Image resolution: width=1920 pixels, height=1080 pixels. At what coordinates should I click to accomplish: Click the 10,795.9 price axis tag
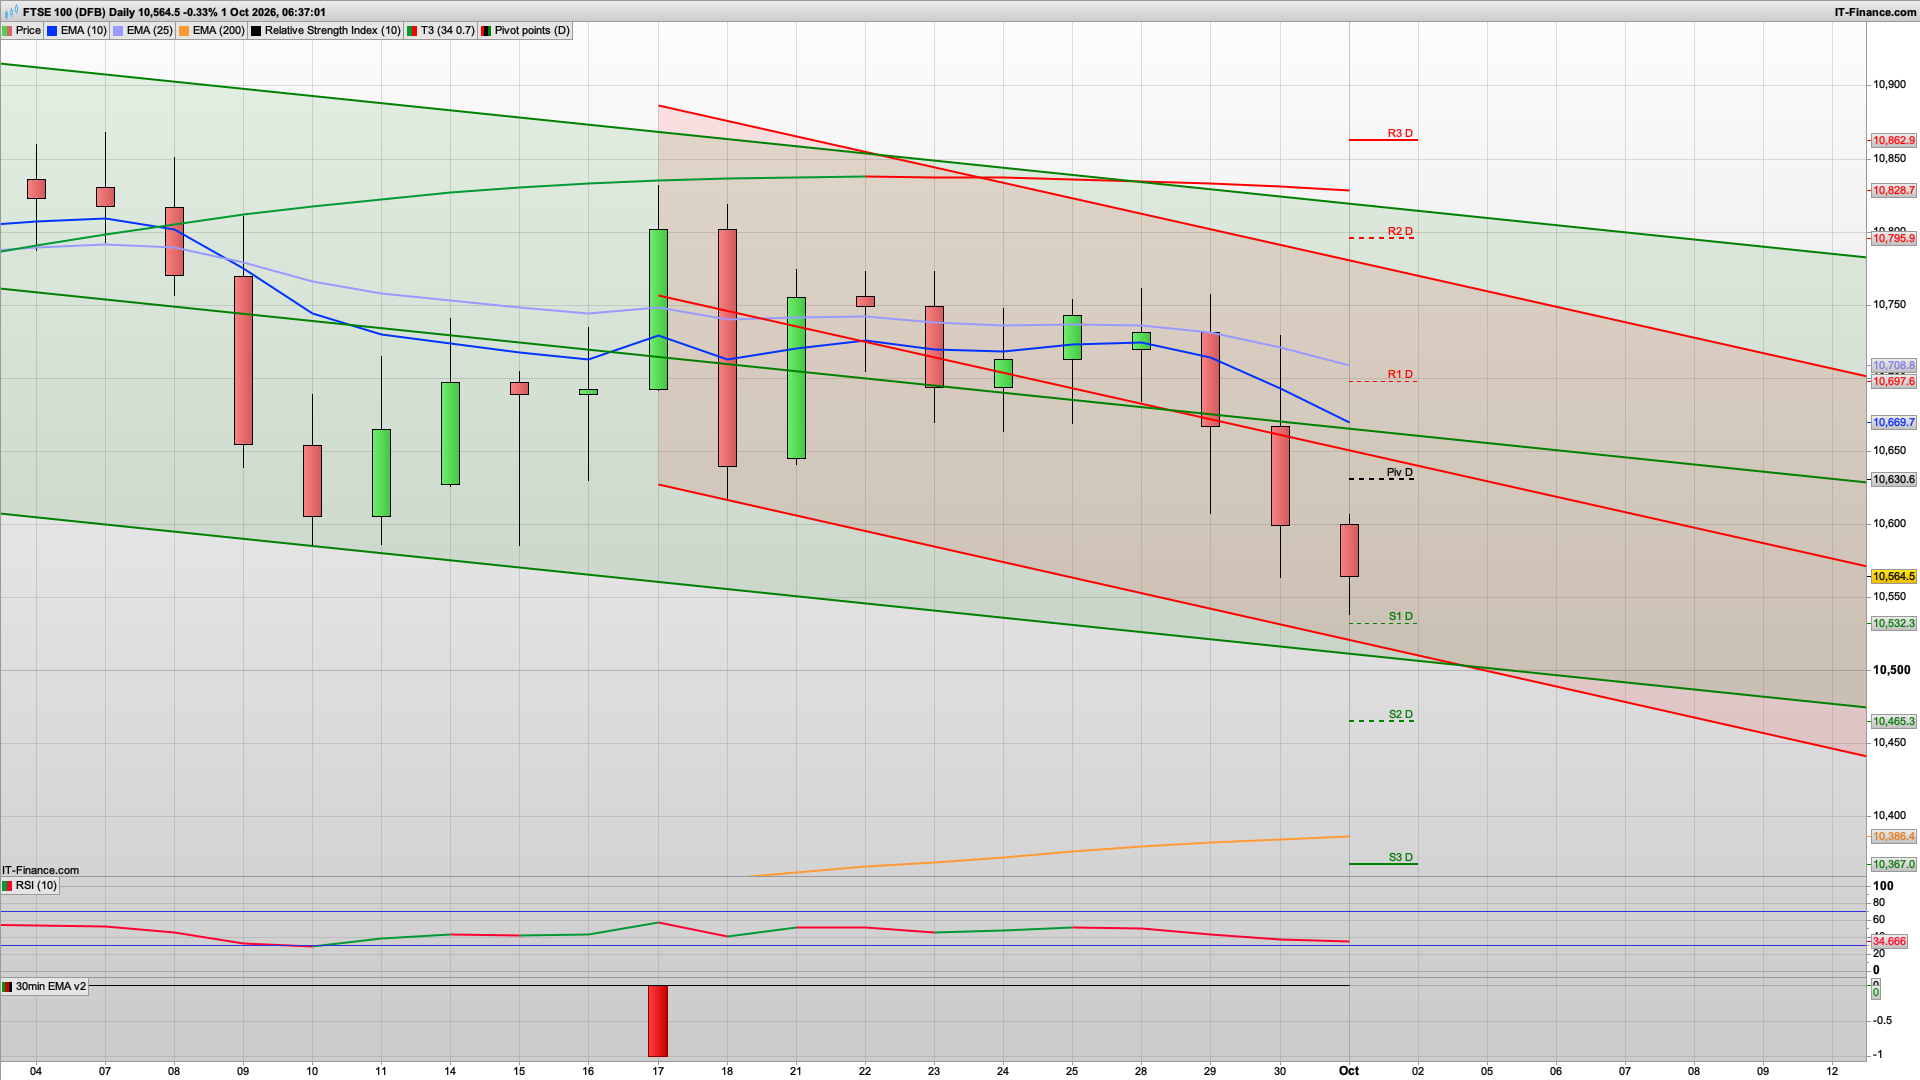coord(1893,238)
